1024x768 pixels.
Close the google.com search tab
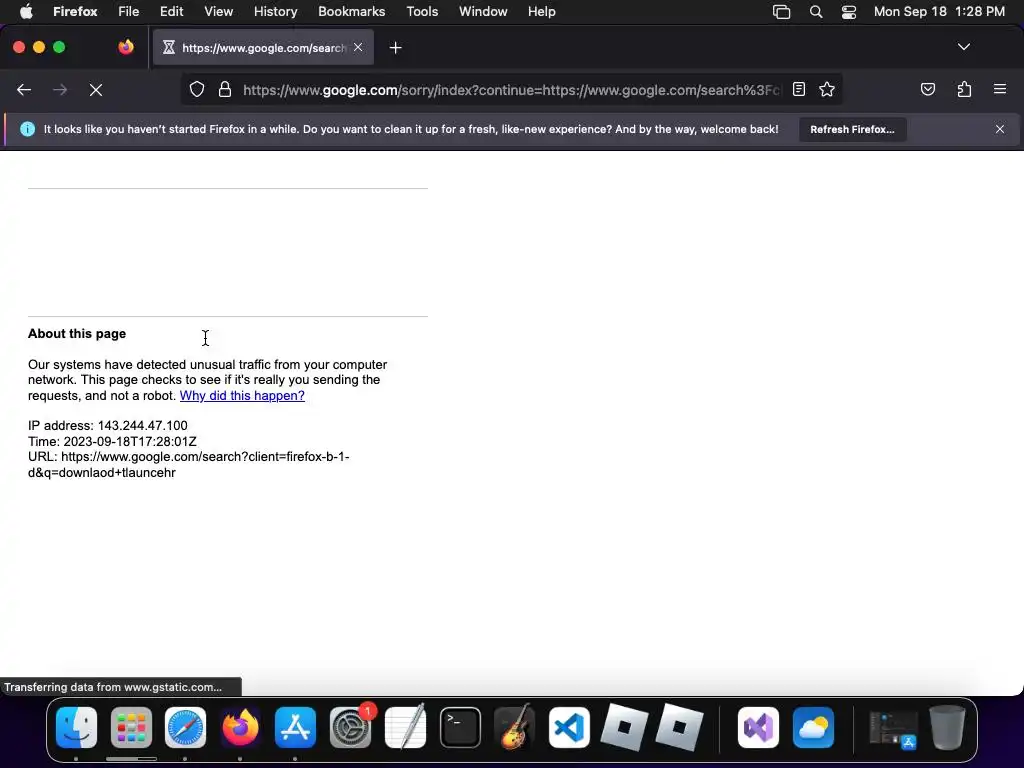[x=358, y=47]
